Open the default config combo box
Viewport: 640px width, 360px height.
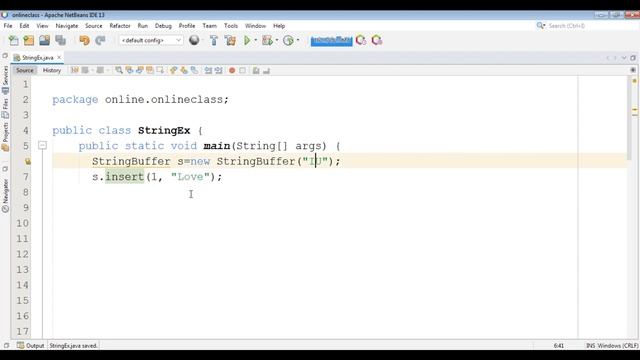(151, 40)
